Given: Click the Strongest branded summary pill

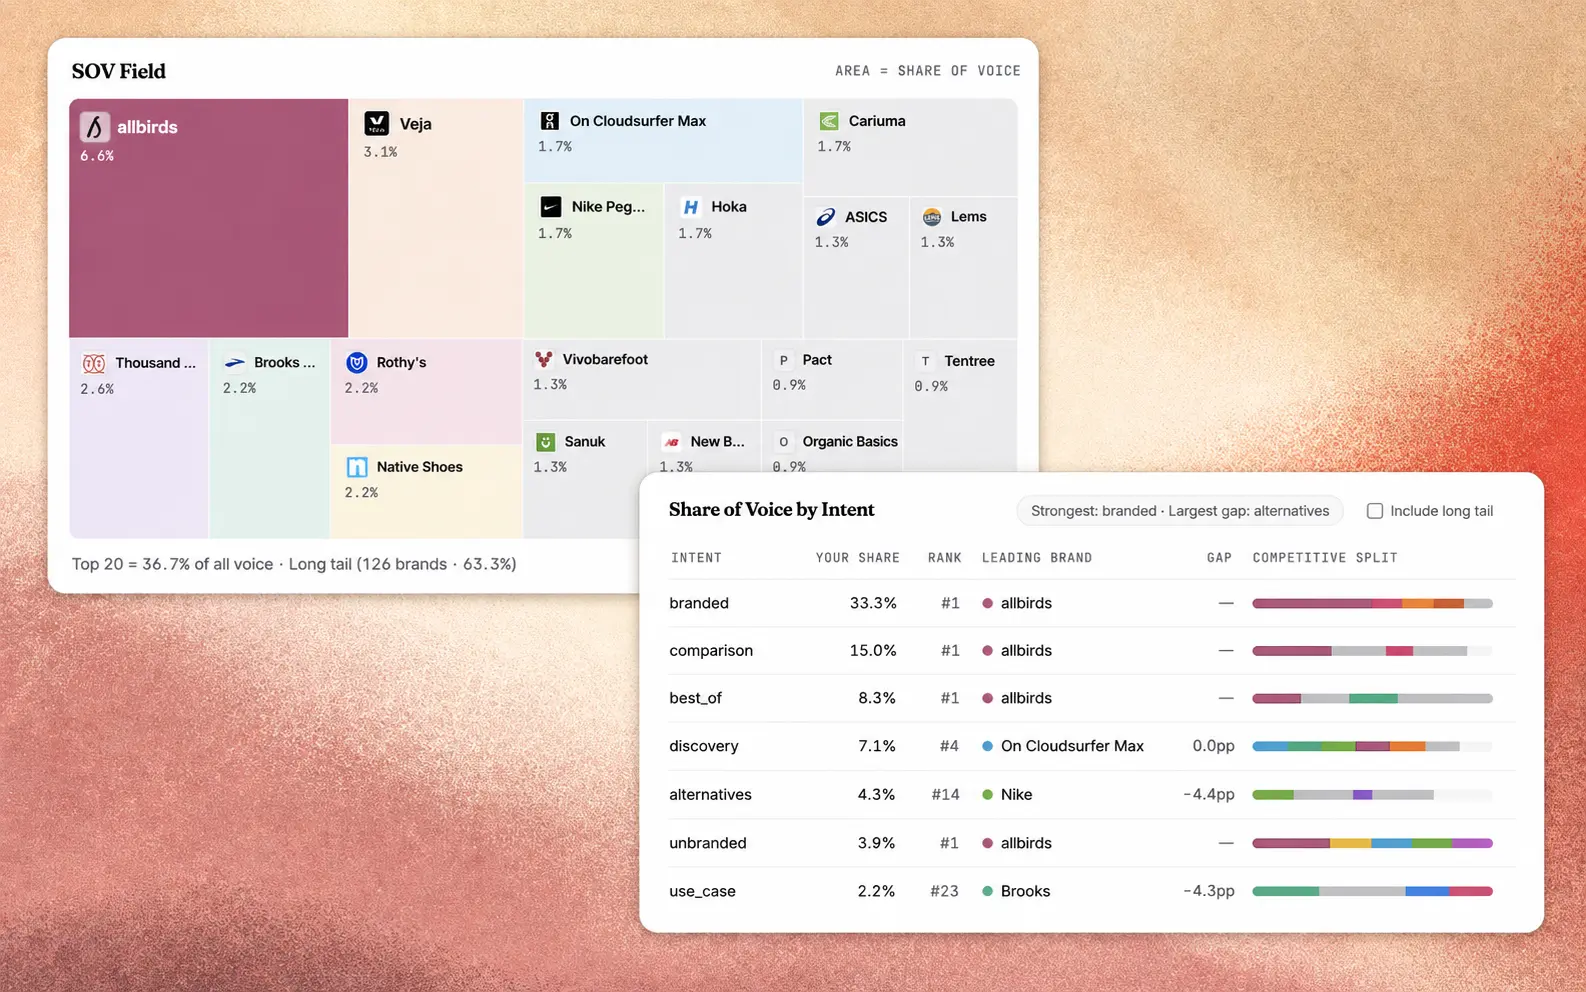Looking at the screenshot, I should point(1180,511).
